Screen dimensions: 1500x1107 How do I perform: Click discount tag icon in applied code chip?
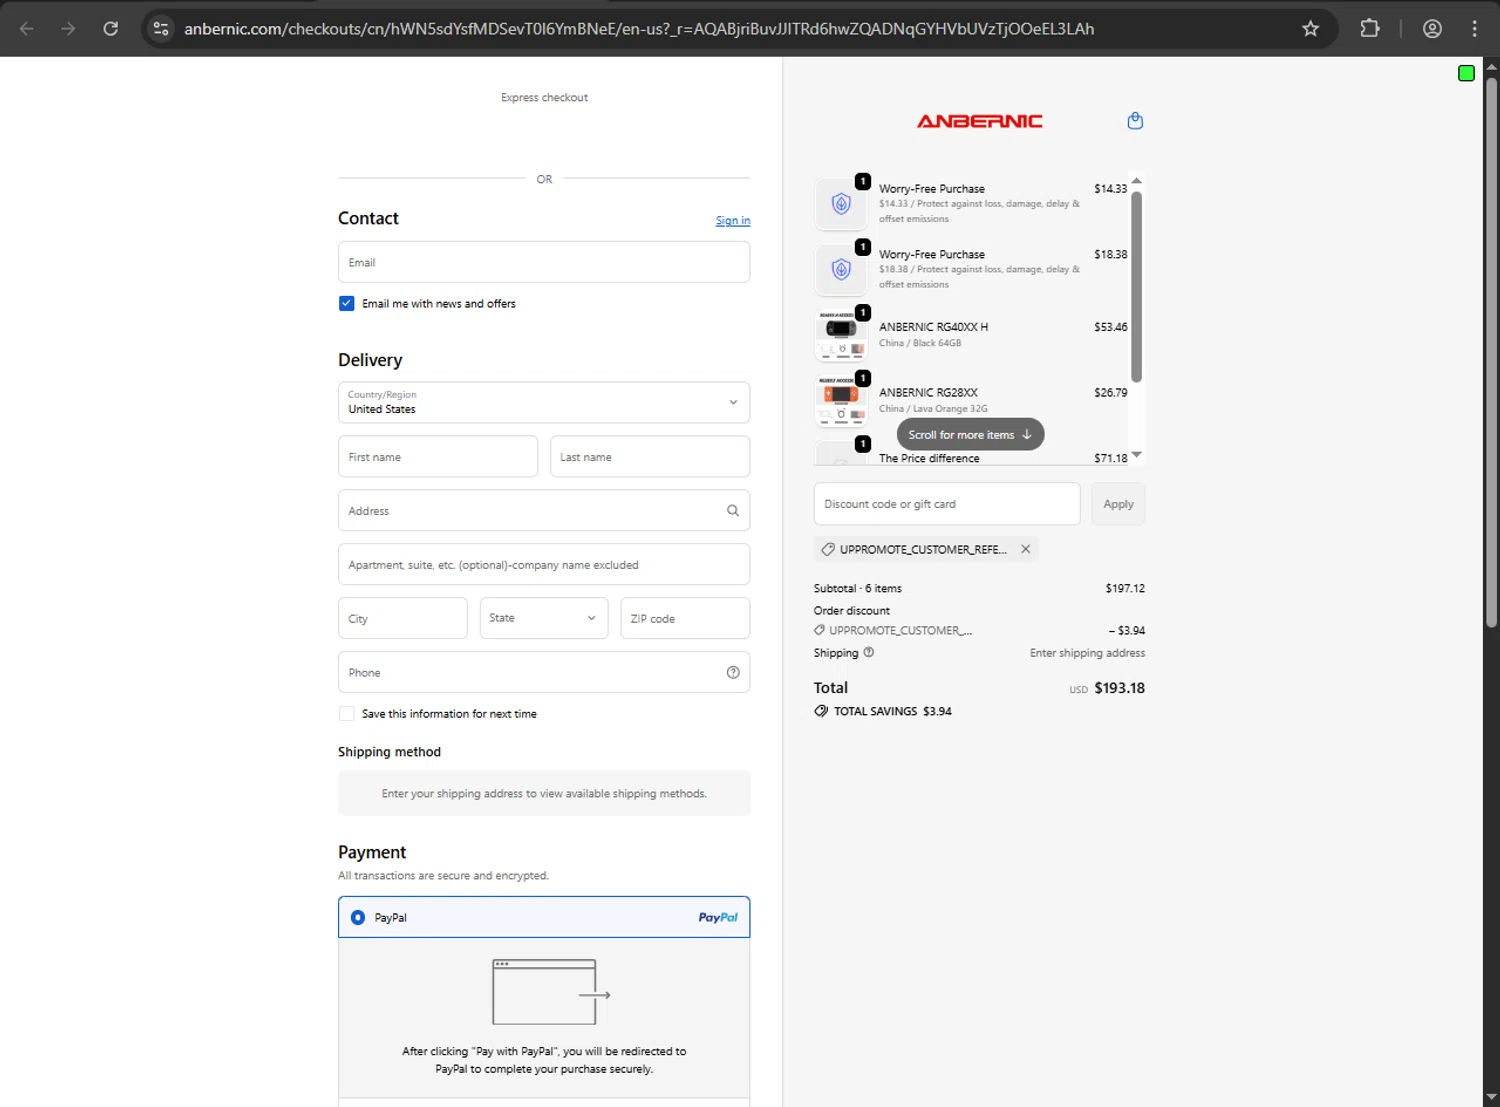pyautogui.click(x=827, y=549)
